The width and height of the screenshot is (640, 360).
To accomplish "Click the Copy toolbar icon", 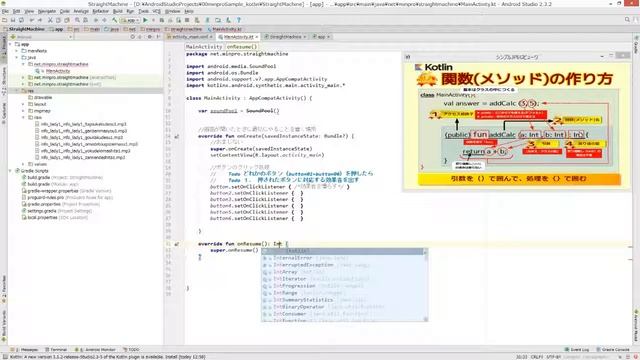I will (x=58, y=20).
